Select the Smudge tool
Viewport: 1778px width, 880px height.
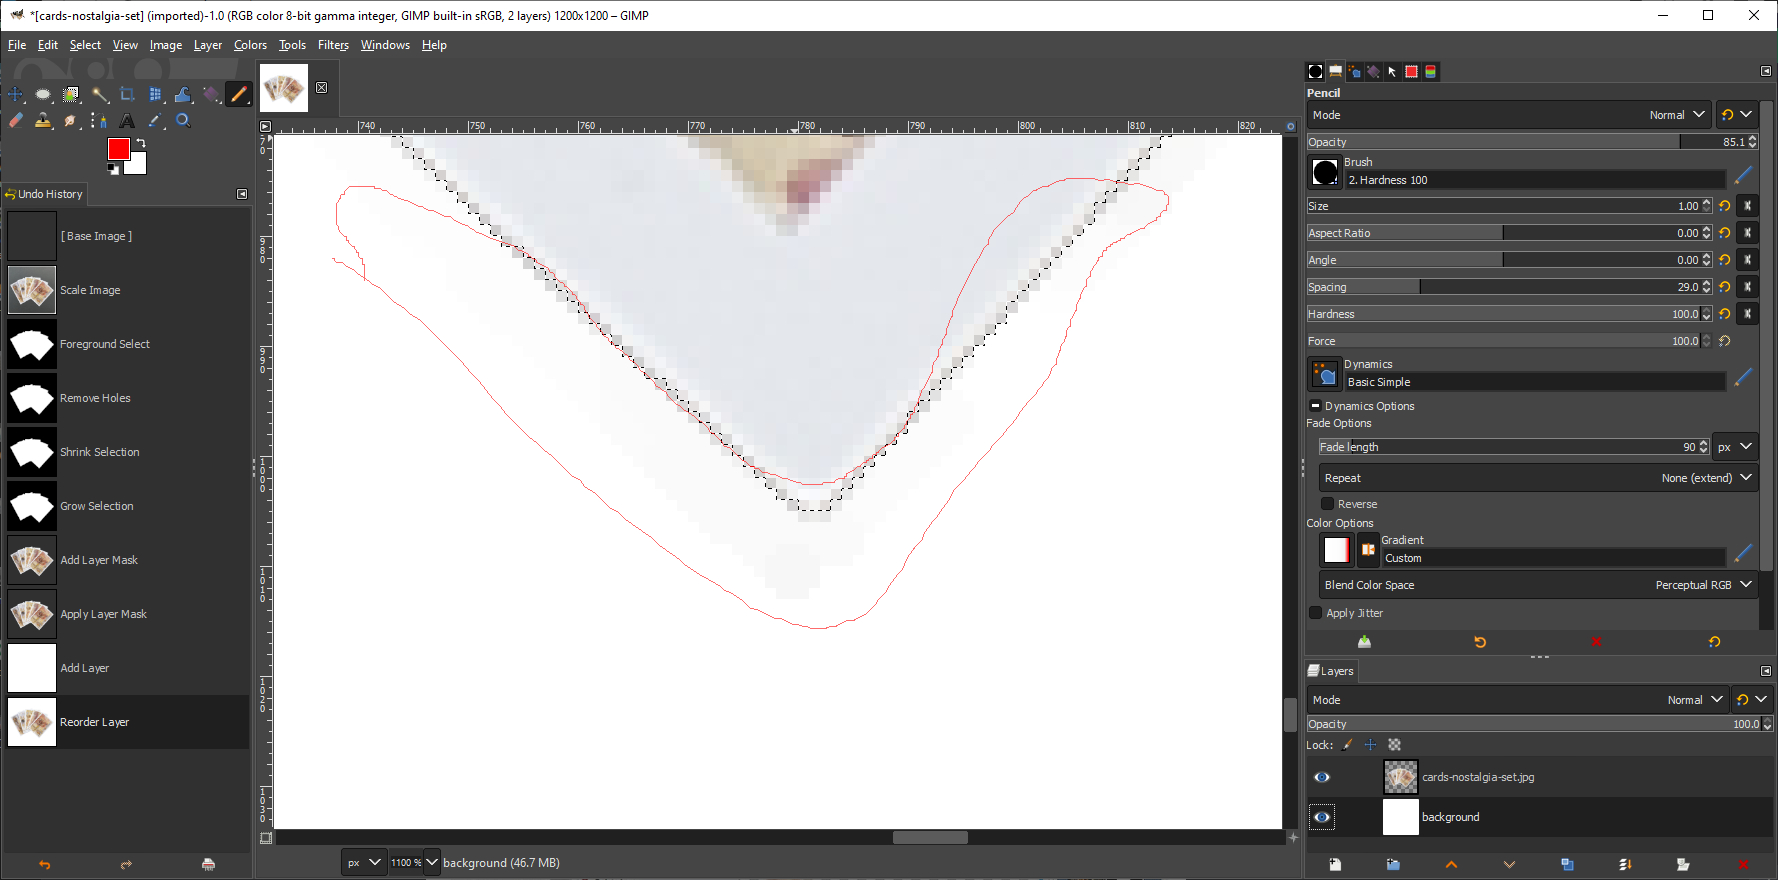71,121
